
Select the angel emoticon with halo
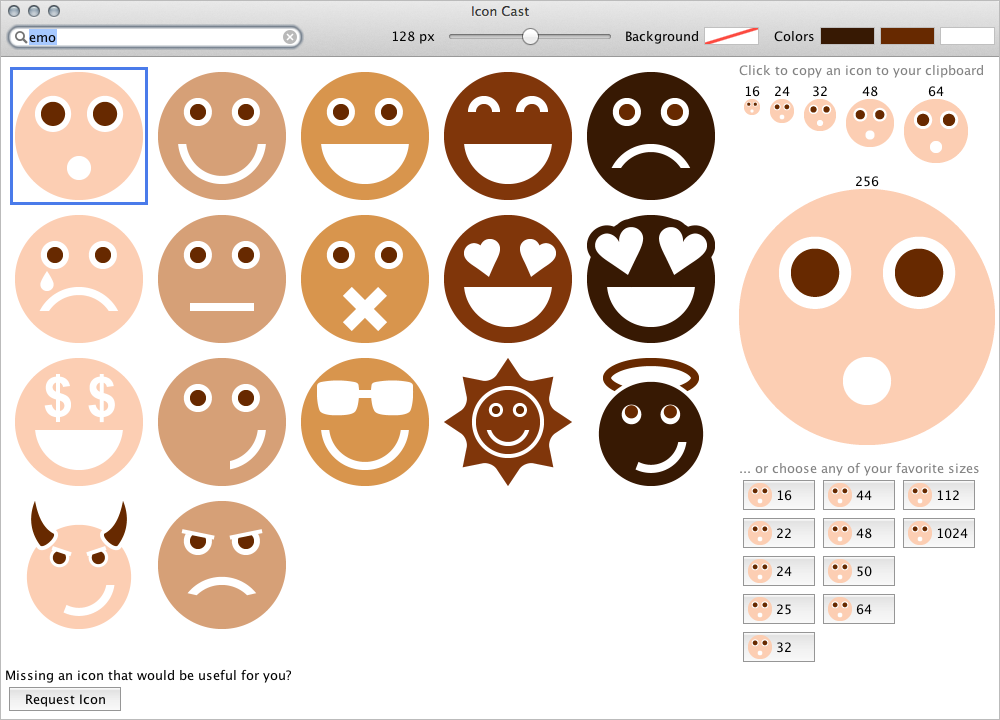(651, 422)
